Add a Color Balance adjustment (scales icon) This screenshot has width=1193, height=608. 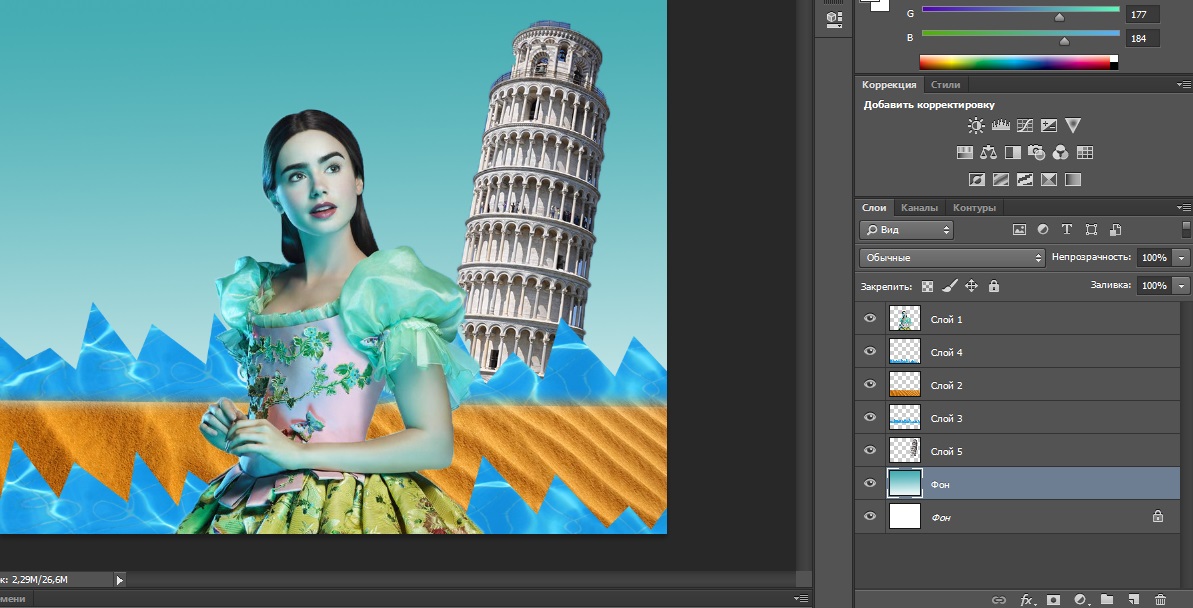point(988,152)
